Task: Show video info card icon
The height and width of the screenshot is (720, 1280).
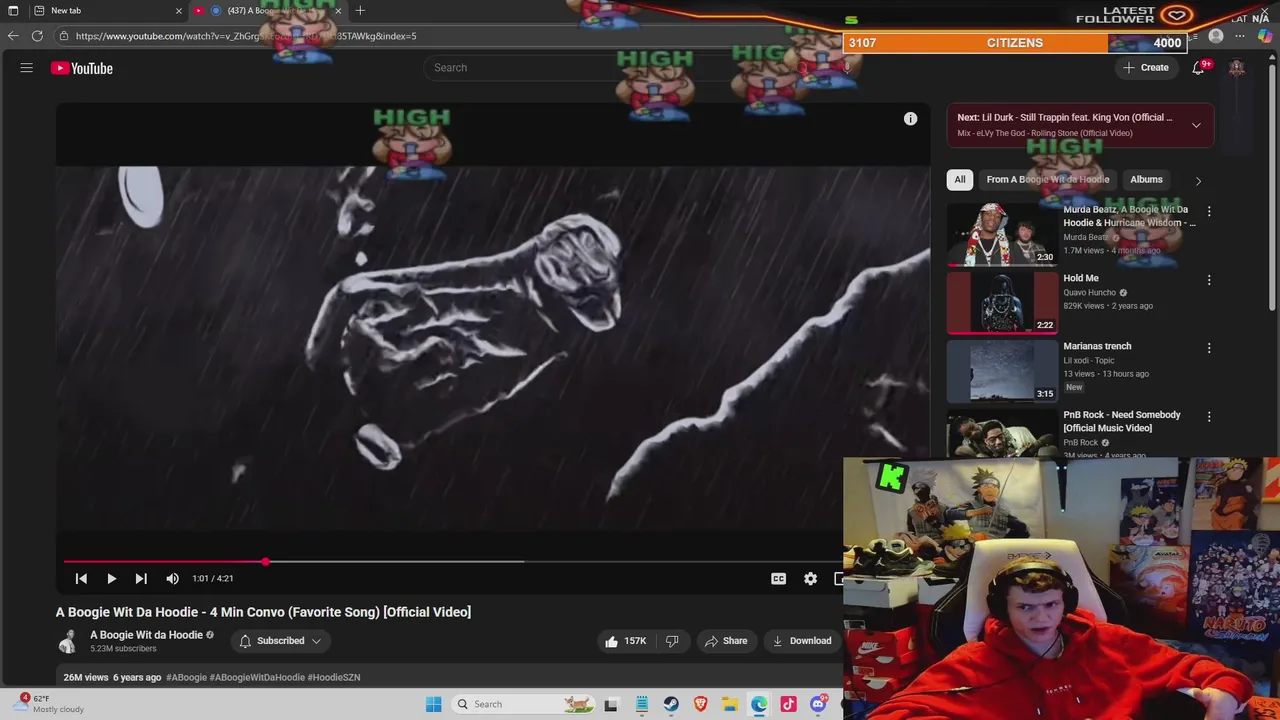Action: click(x=910, y=119)
